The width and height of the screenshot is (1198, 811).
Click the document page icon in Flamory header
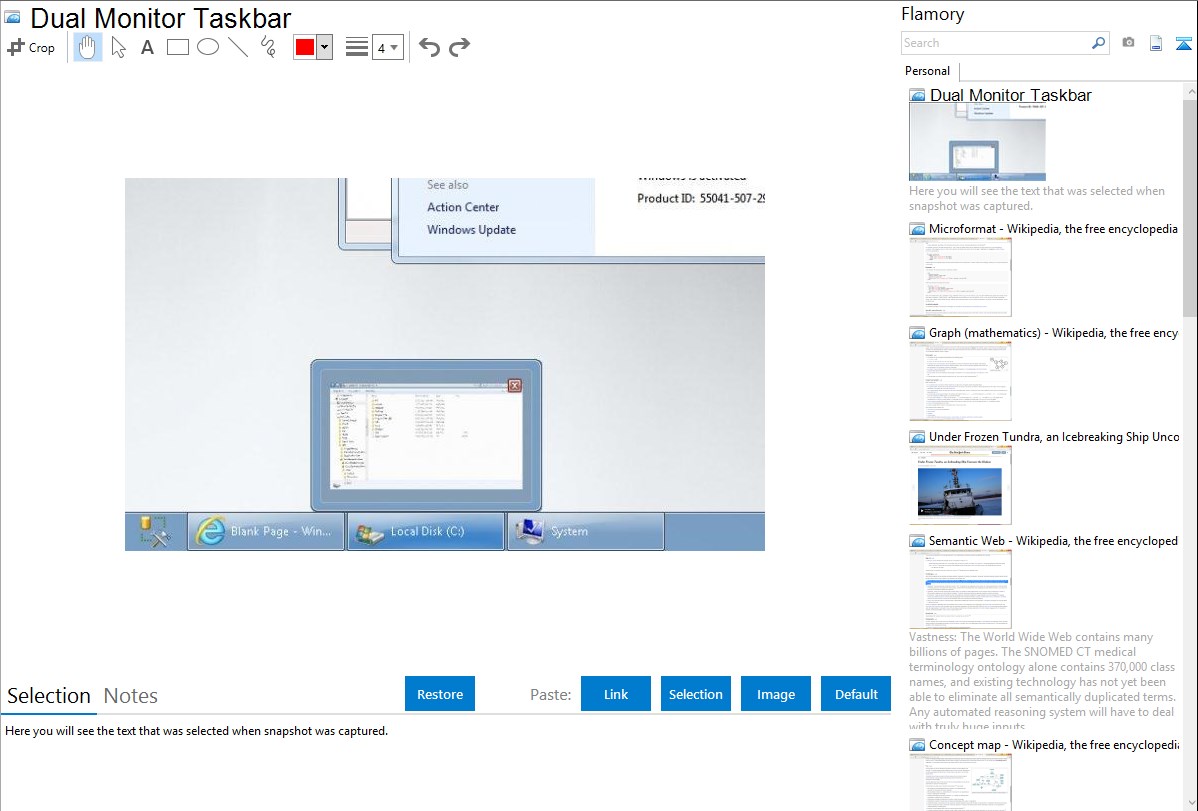[1156, 43]
